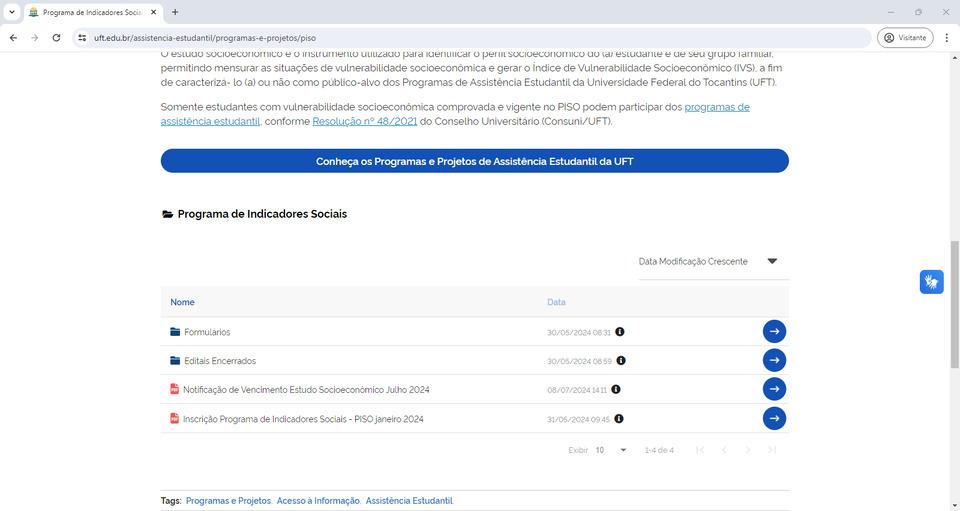Click PDF icon of Inscrição Programa de Indicadores
The width and height of the screenshot is (960, 511).
(x=174, y=419)
